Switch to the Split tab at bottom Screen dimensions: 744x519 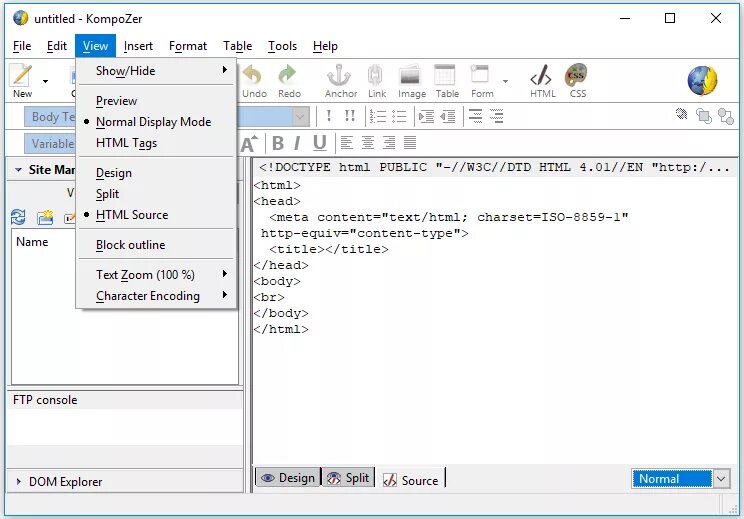(x=348, y=478)
